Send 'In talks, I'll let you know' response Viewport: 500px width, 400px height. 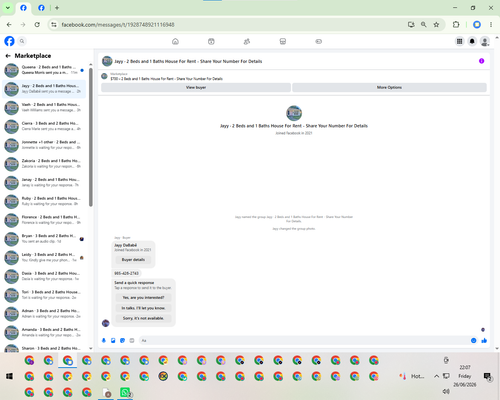coord(143,308)
